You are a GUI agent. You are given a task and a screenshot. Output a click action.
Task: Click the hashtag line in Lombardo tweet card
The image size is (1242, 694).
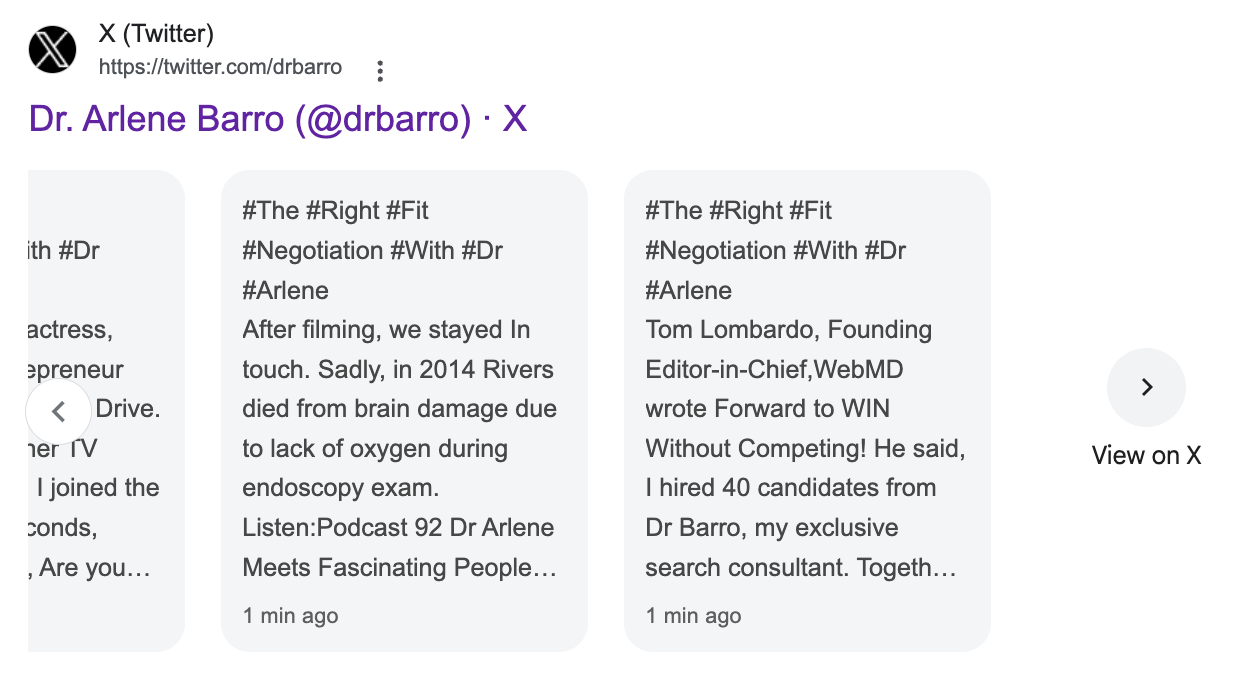775,250
